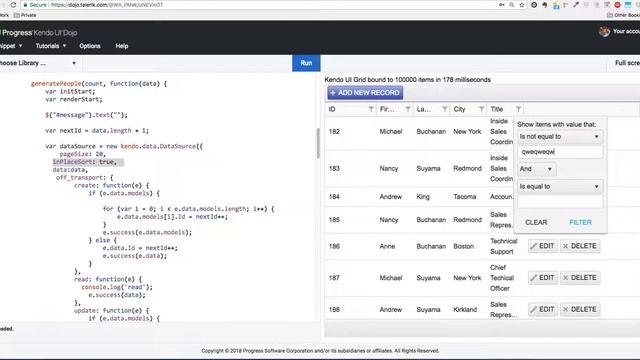Click the blue Run button

pyautogui.click(x=306, y=63)
